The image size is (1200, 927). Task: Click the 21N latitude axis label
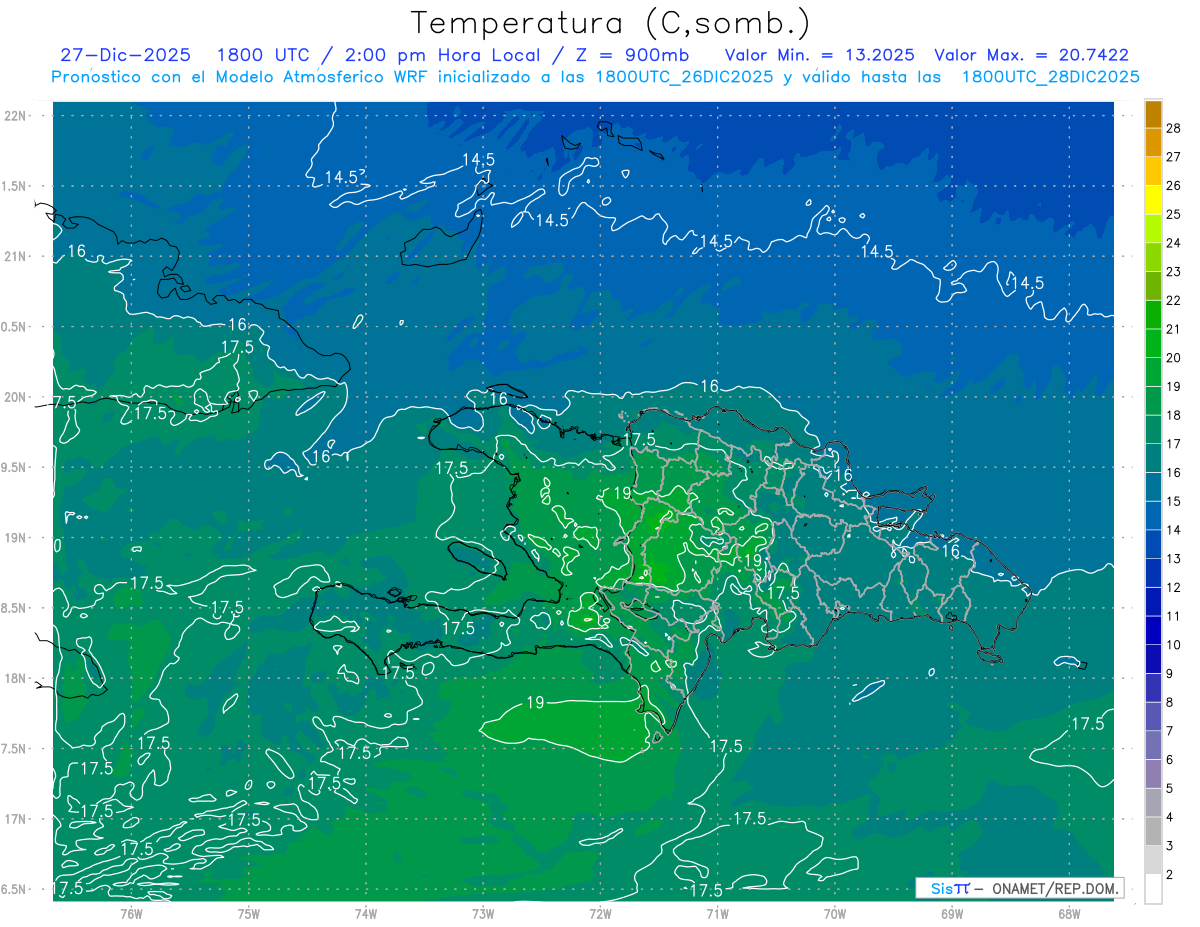tap(16, 256)
